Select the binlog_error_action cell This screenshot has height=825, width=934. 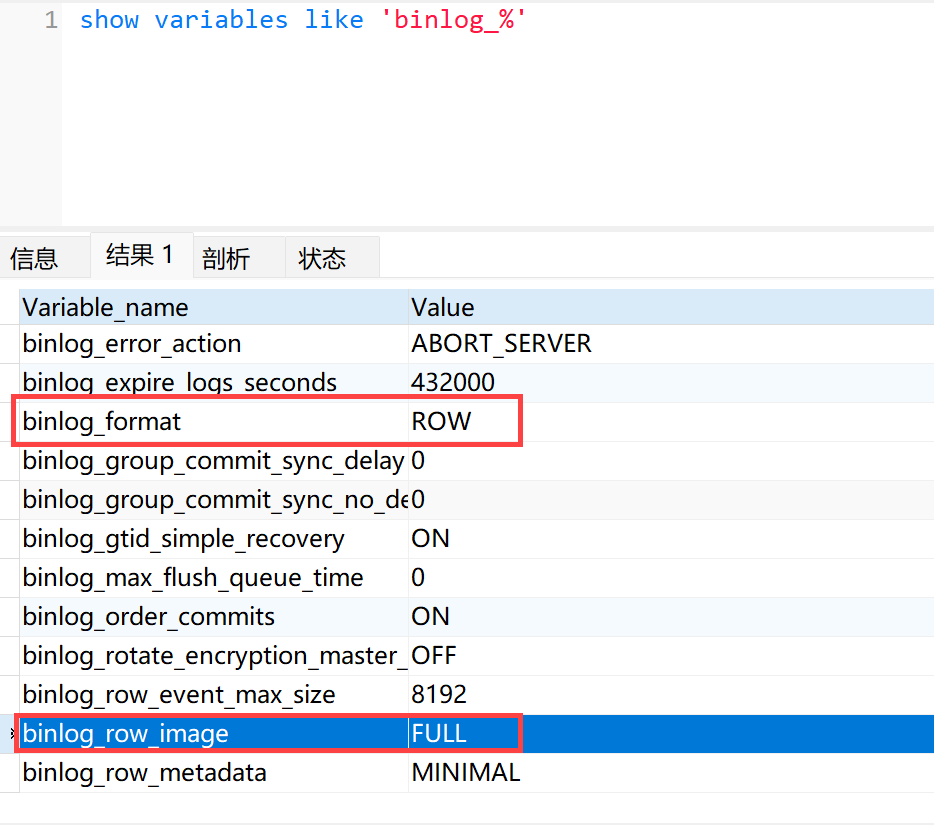(x=214, y=344)
